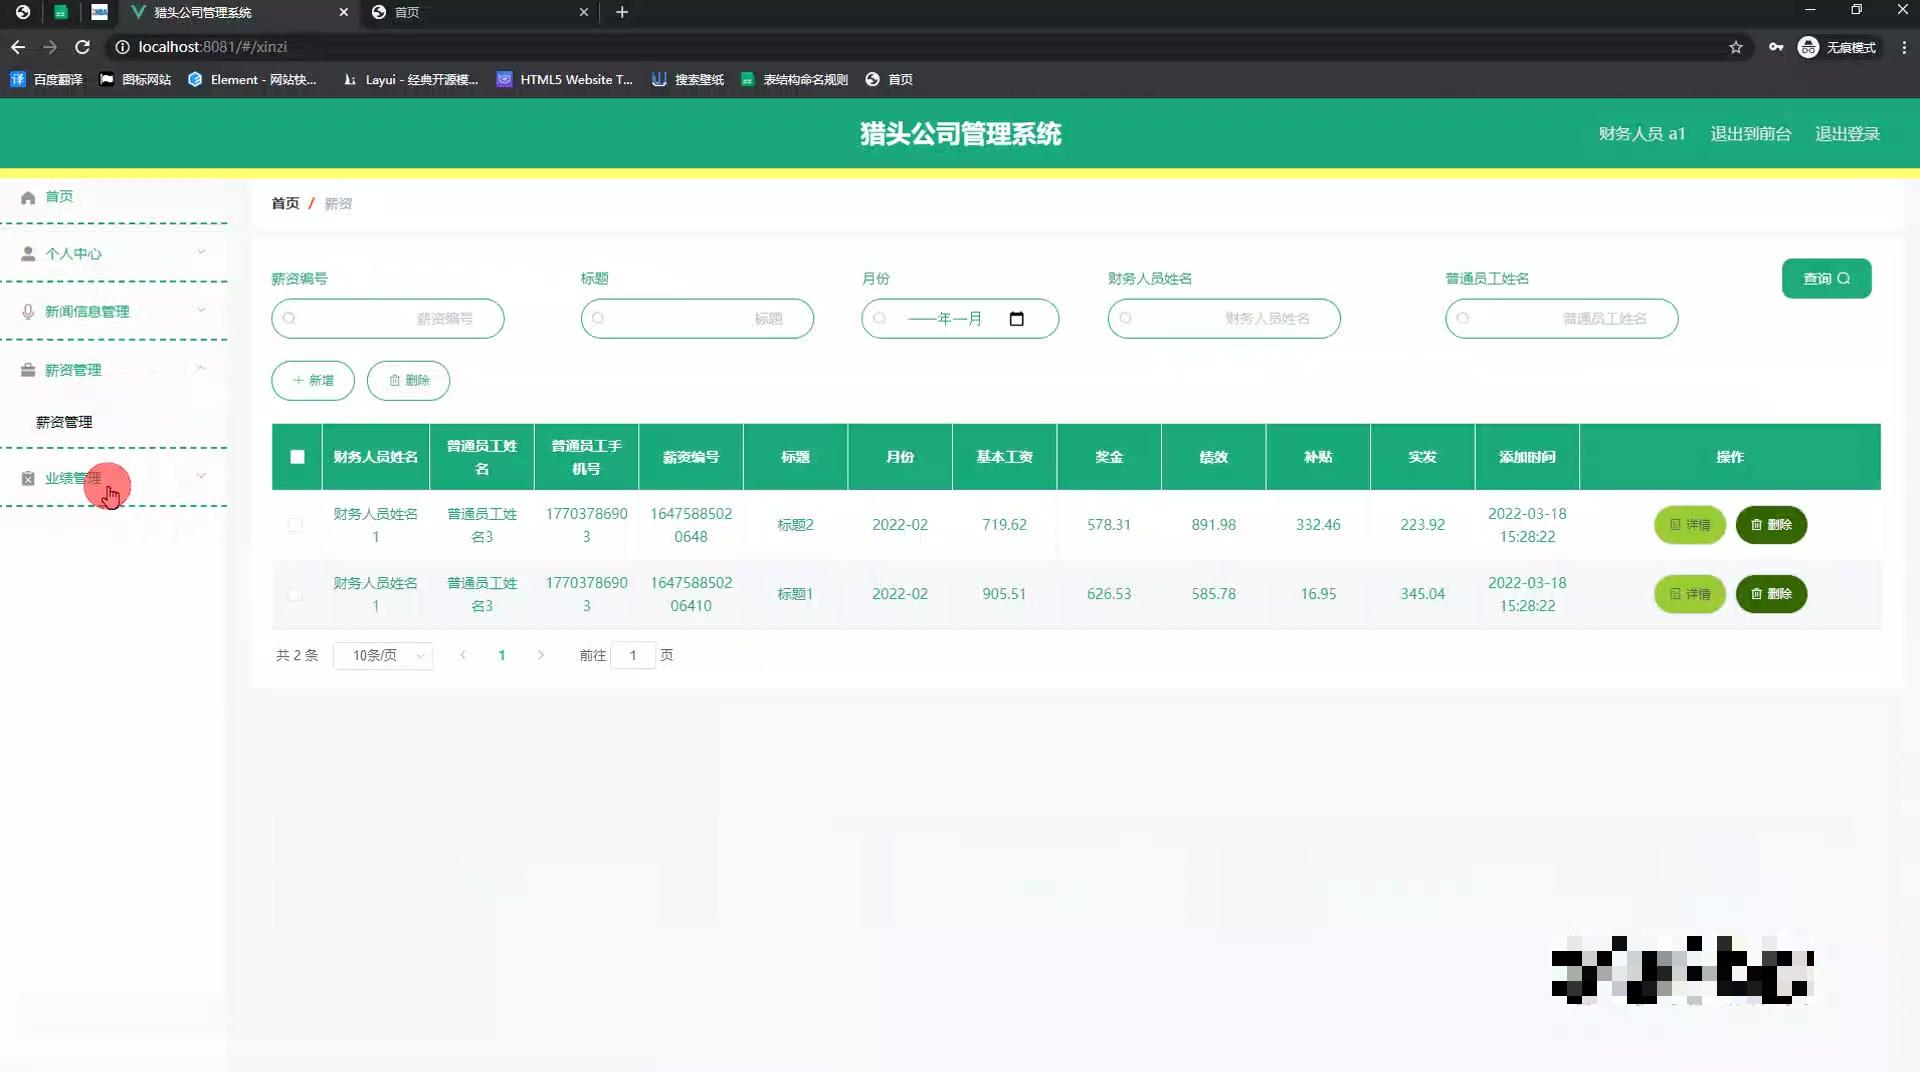Close the 首页 browser tab
This screenshot has width=1920, height=1072.
tap(584, 12)
